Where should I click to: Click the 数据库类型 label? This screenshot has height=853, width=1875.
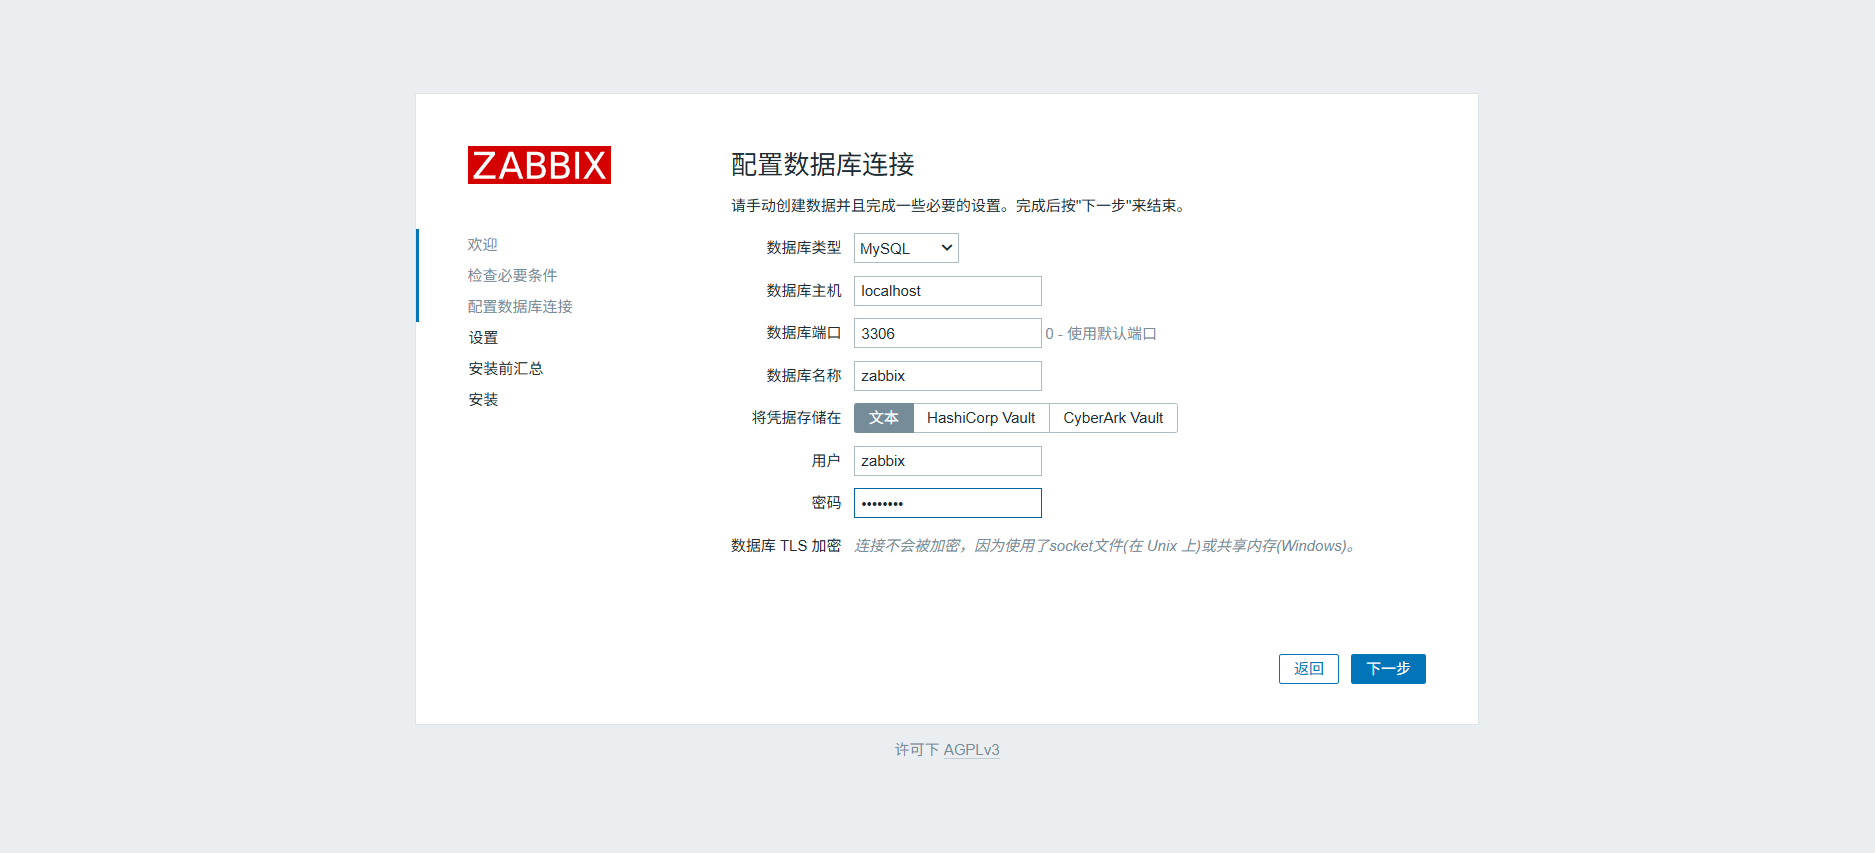804,248
